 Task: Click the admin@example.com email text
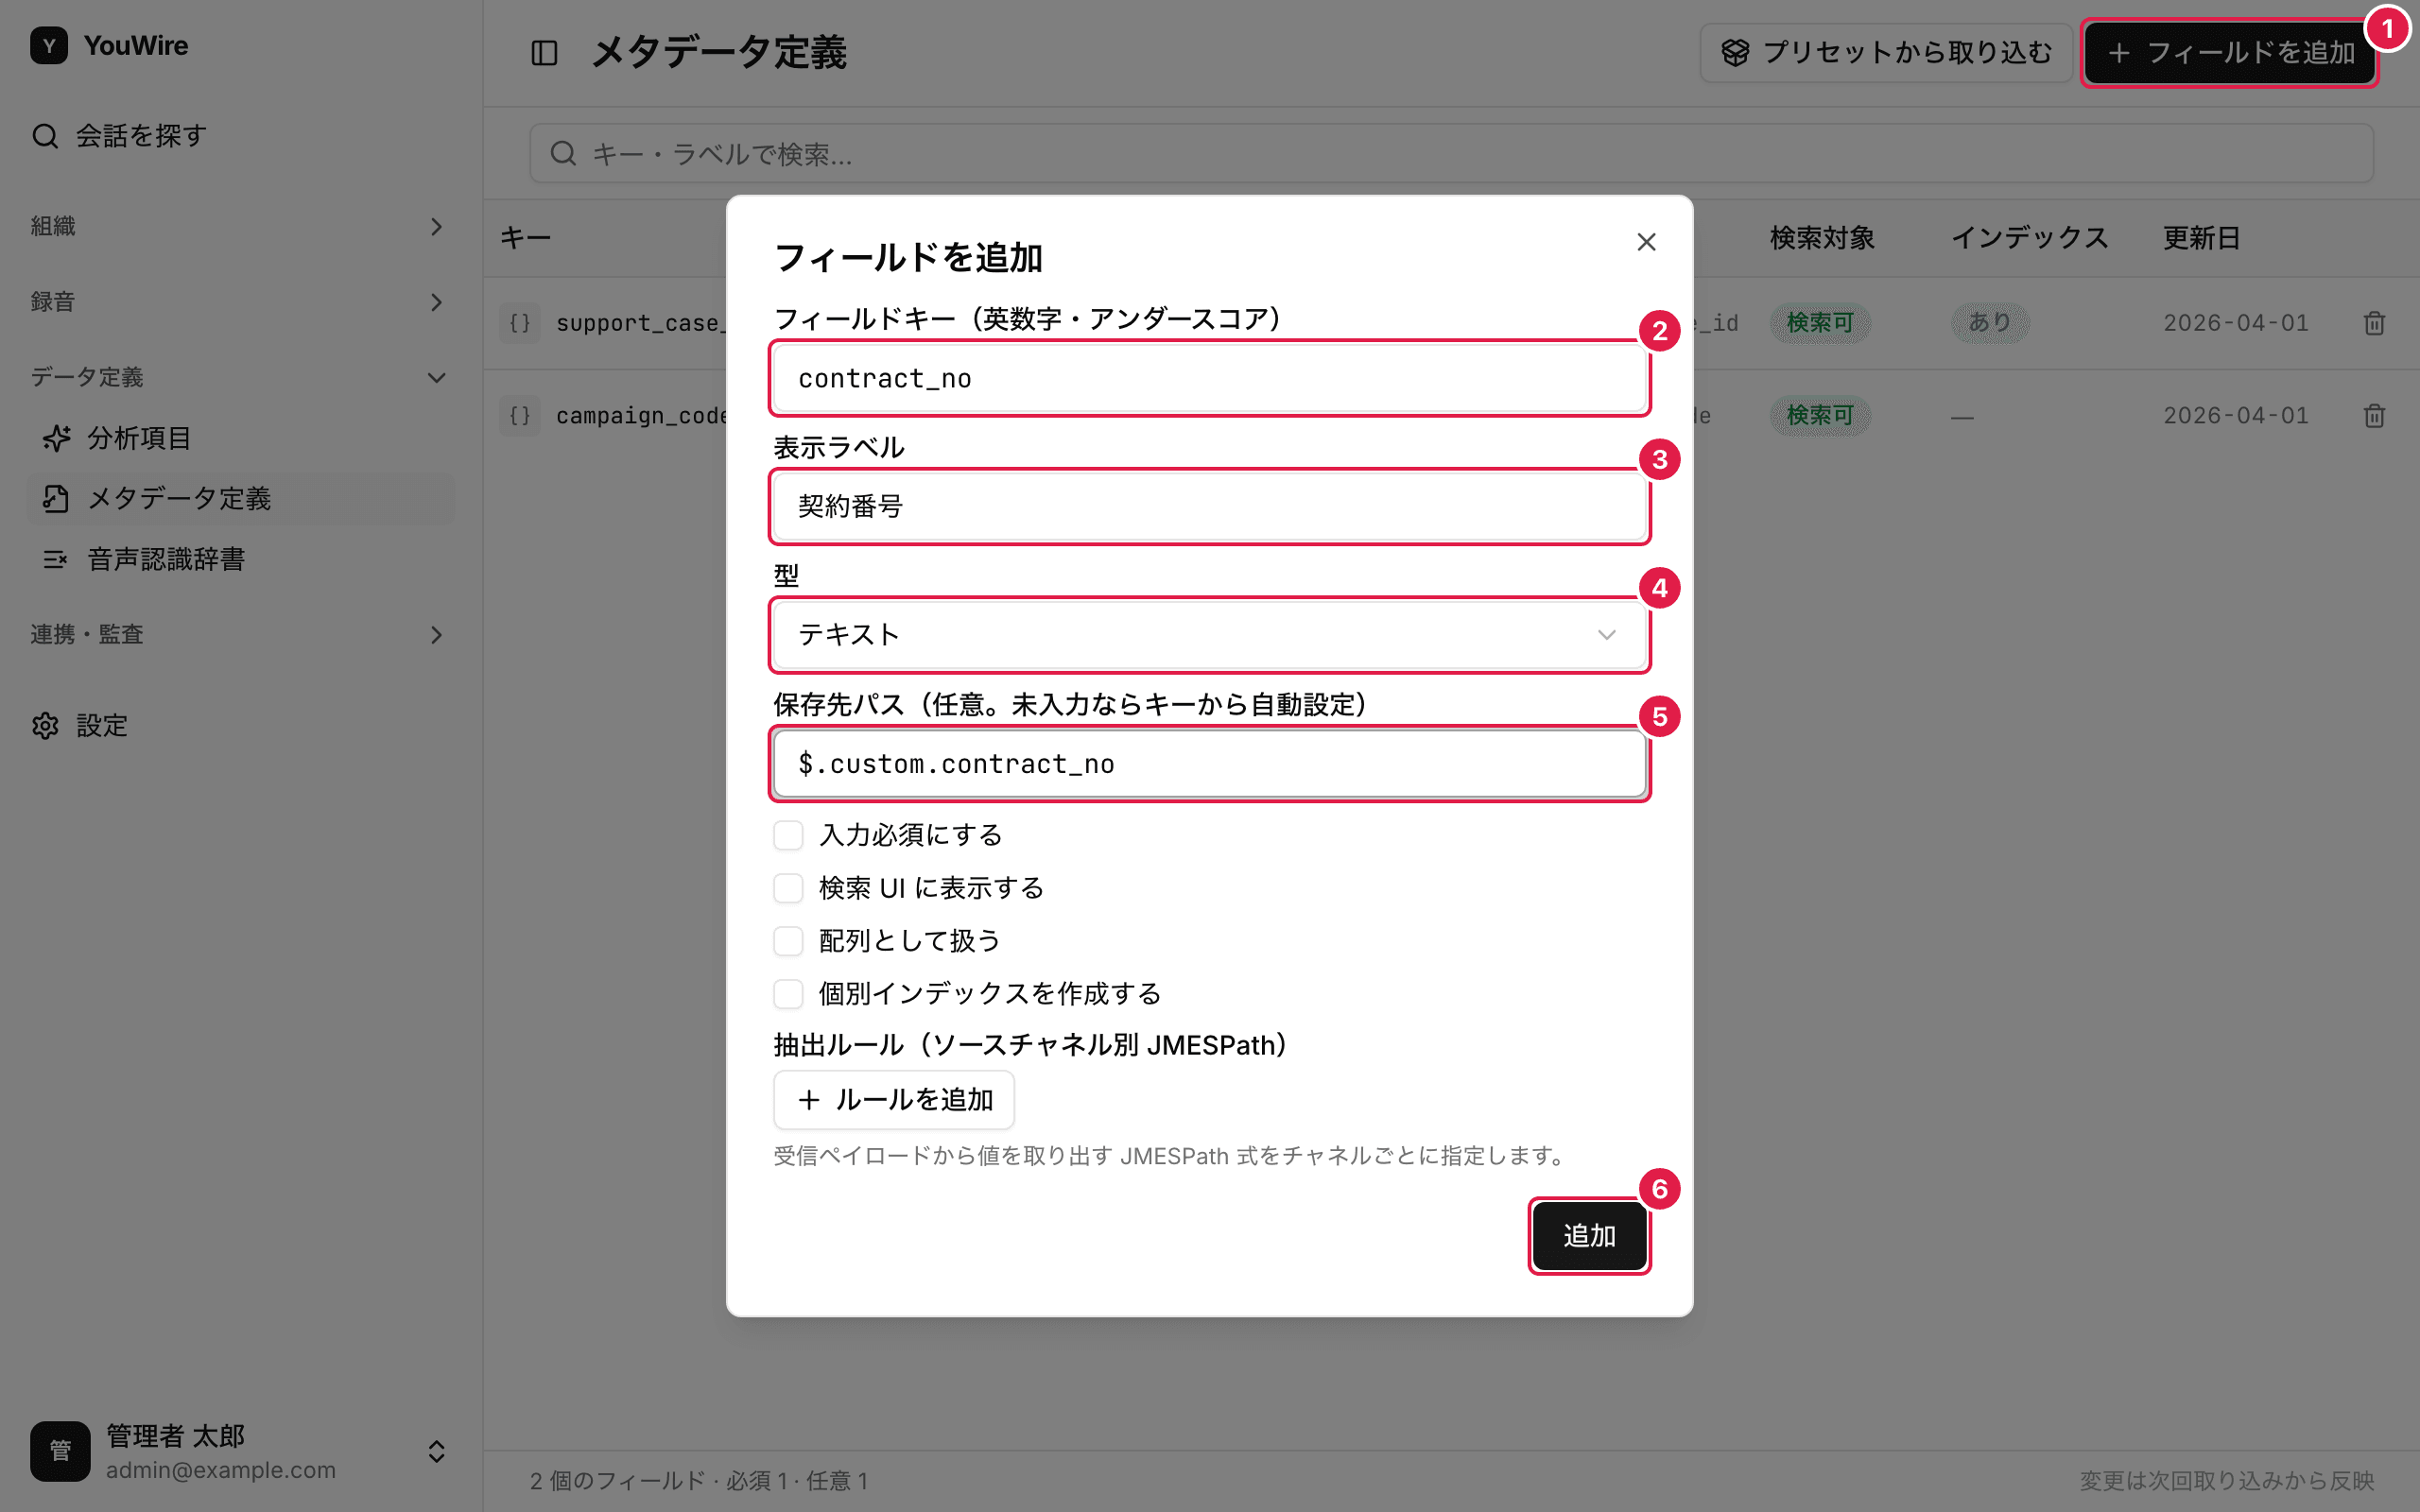click(221, 1470)
